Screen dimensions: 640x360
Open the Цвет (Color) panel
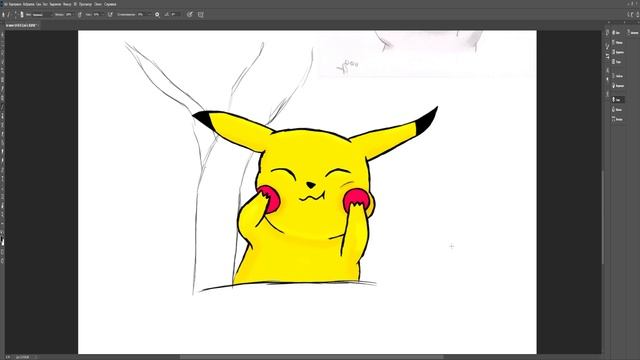point(617,33)
